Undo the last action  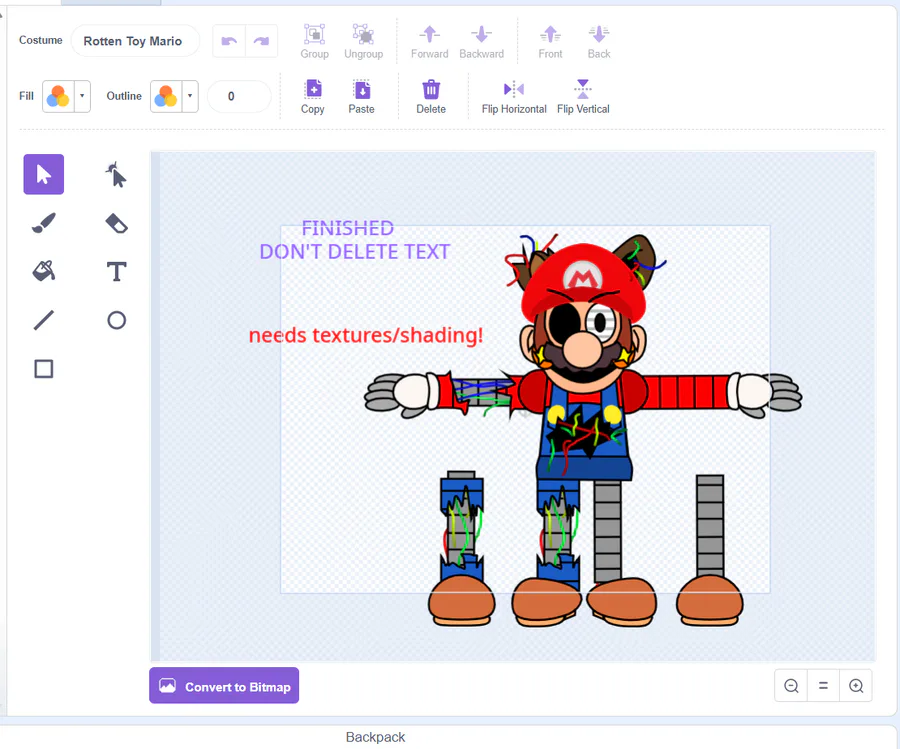coord(229,41)
